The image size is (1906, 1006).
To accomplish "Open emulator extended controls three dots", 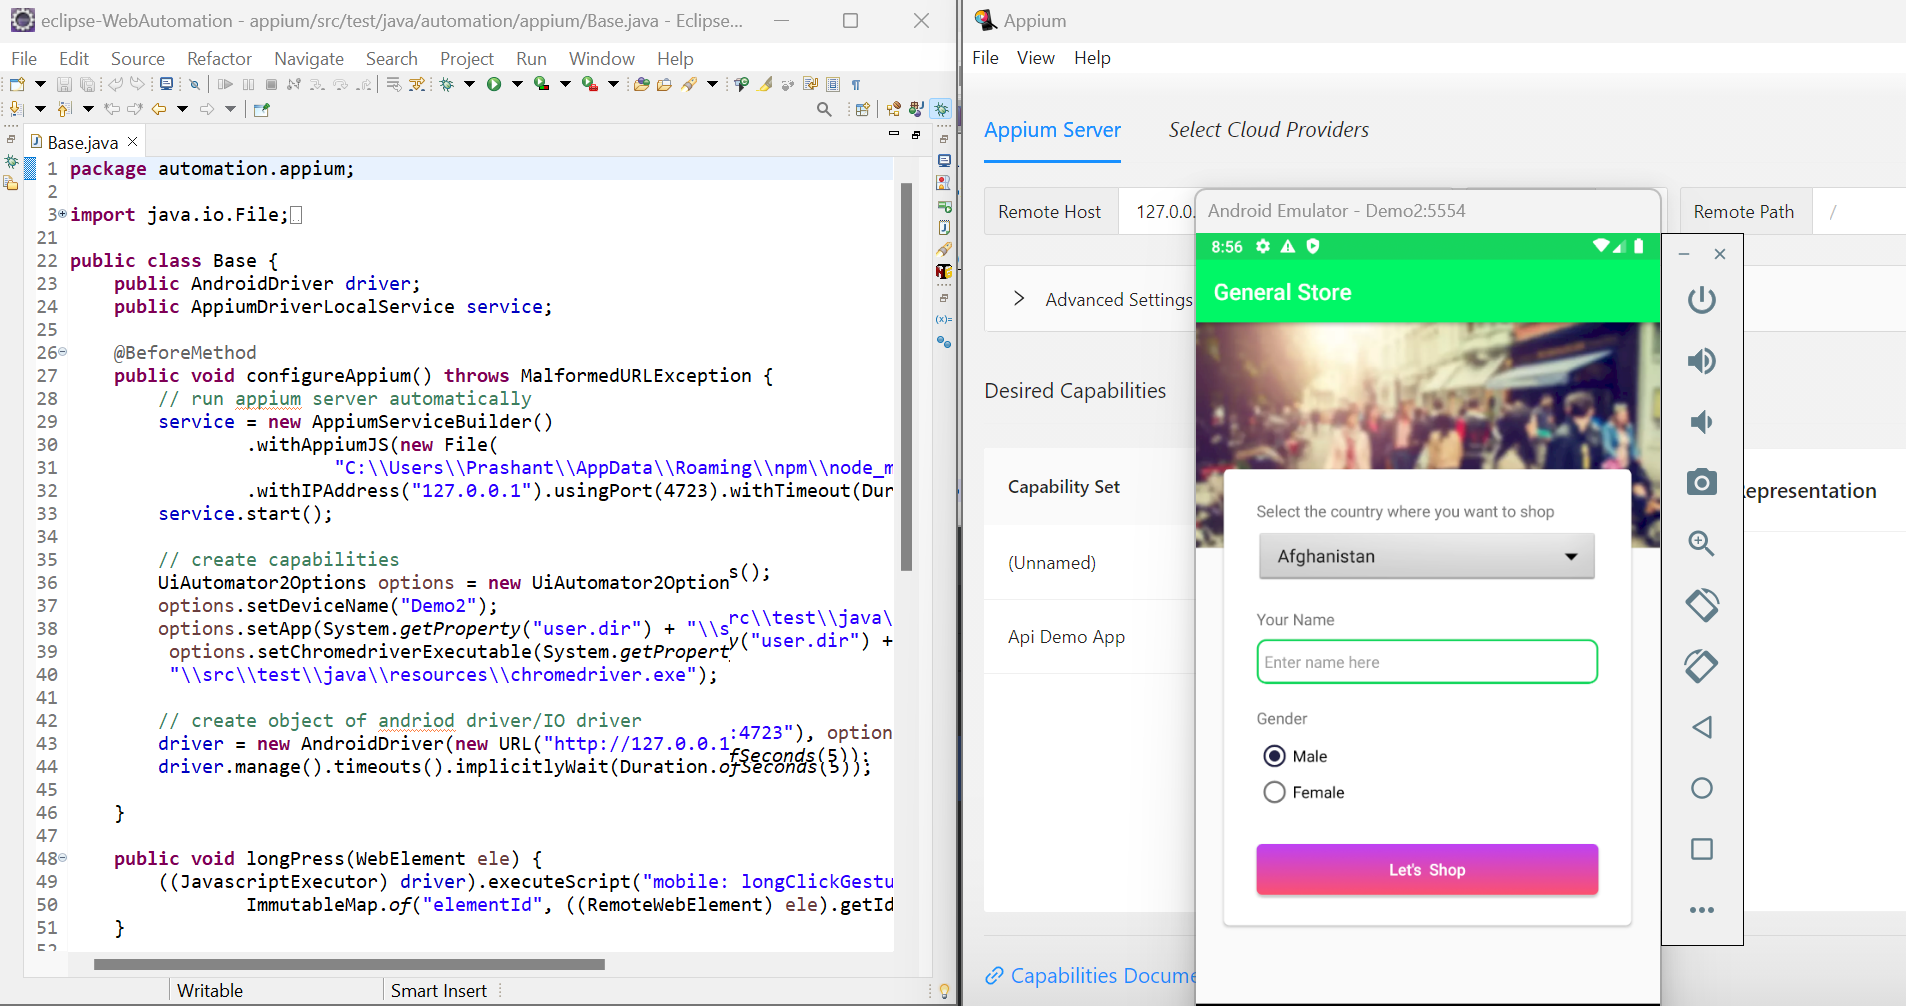I will tap(1702, 910).
